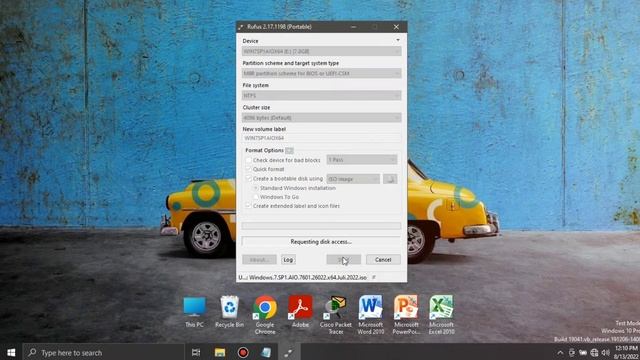Open Task View in the taskbar

click(196, 352)
